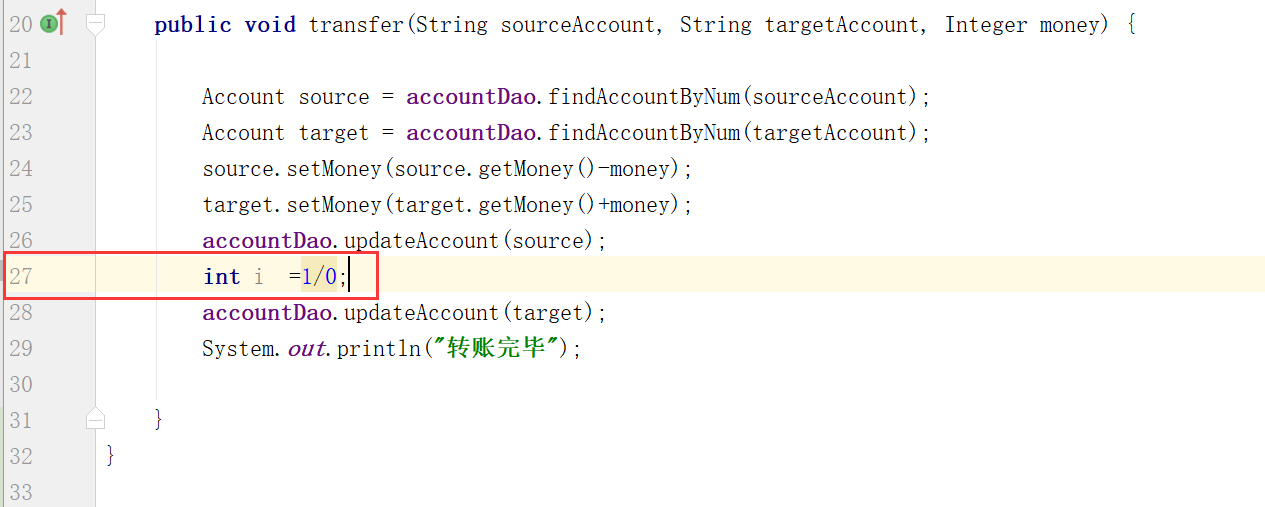This screenshot has width=1265, height=507.
Task: Place cursor on findAccountByNum call in line 22
Action: point(645,97)
